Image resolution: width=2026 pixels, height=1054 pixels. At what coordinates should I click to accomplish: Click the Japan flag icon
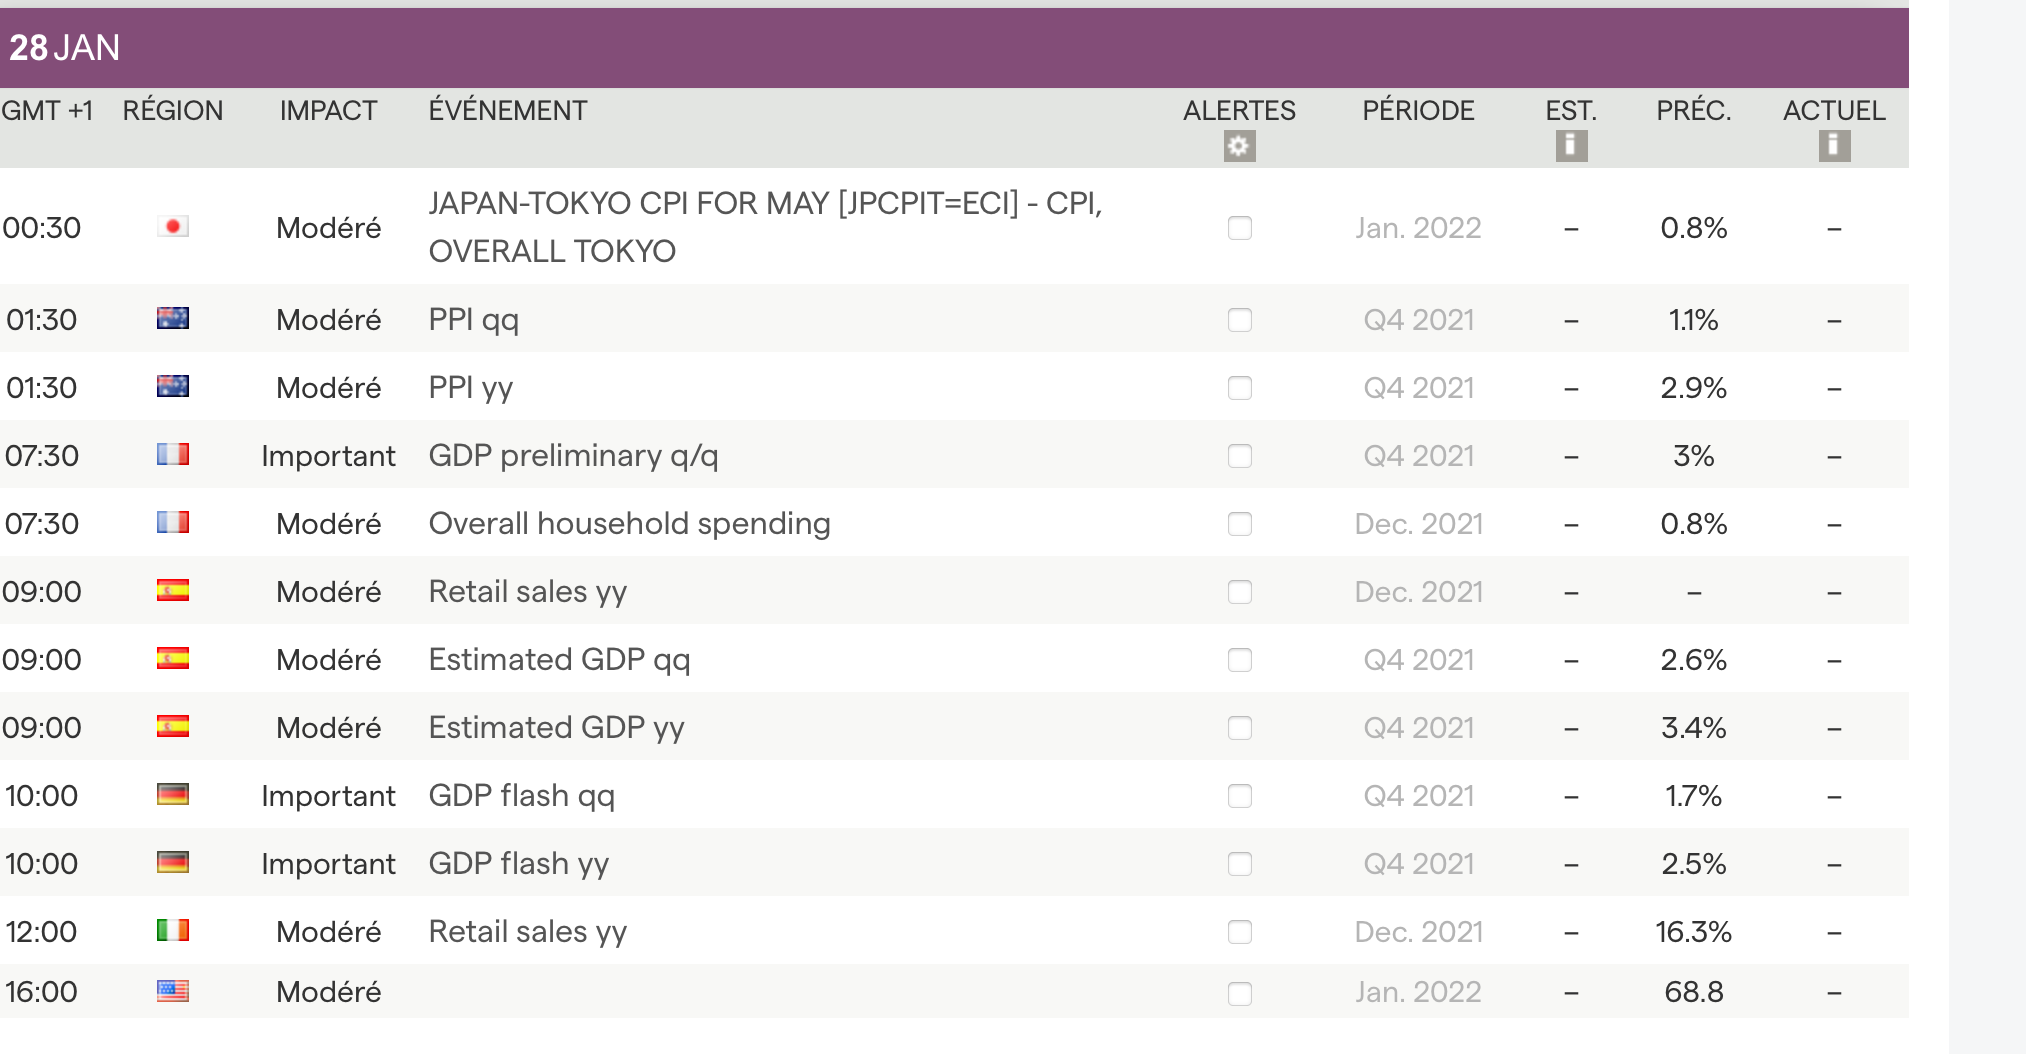click(173, 227)
